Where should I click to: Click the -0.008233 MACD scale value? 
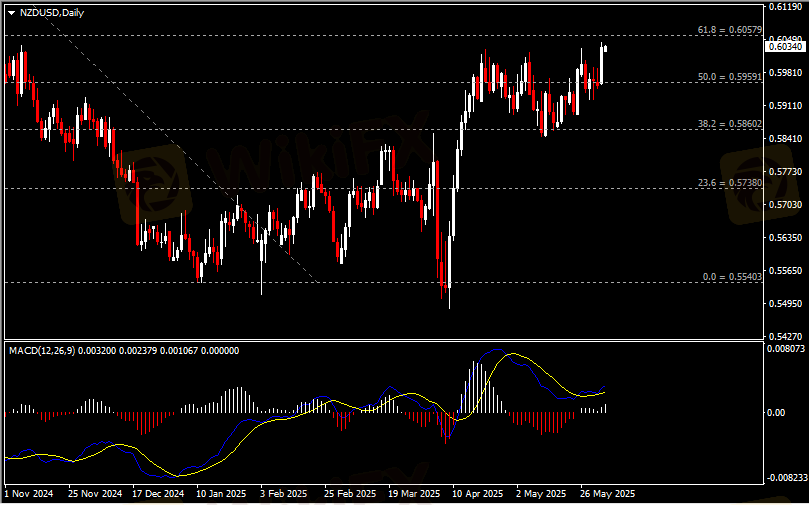click(x=785, y=478)
